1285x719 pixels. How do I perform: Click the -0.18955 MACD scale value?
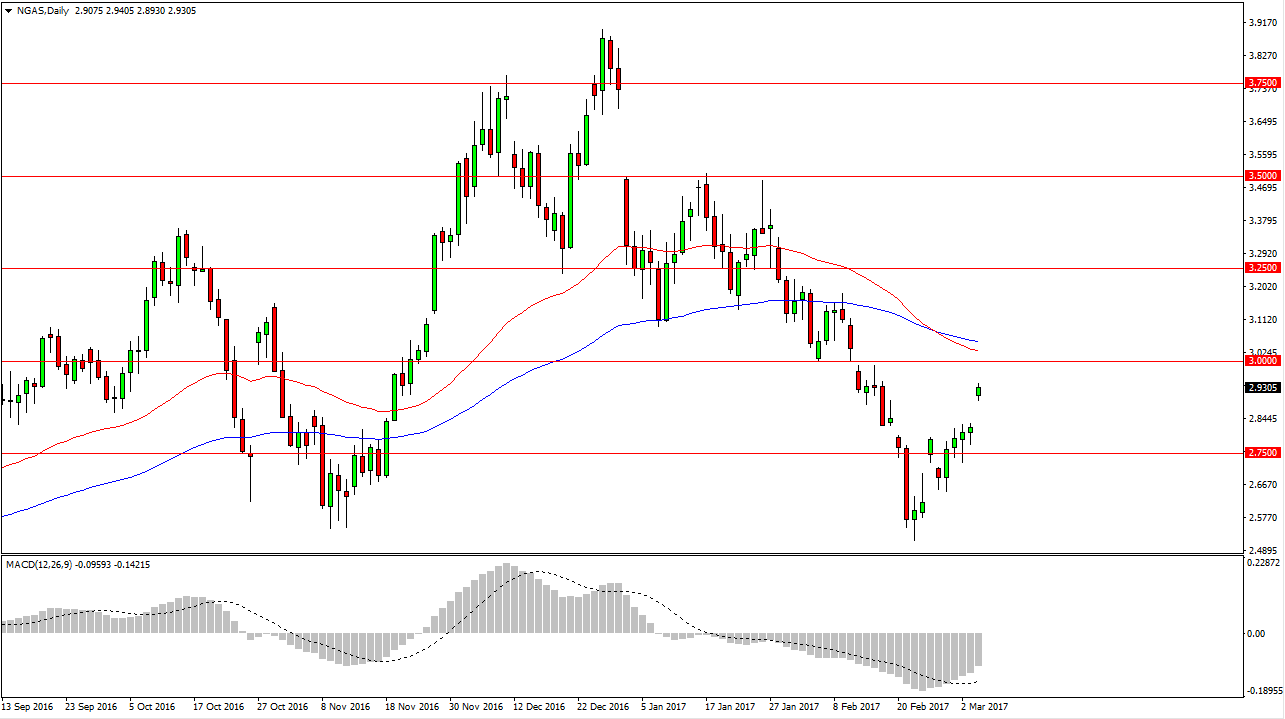coord(1261,691)
